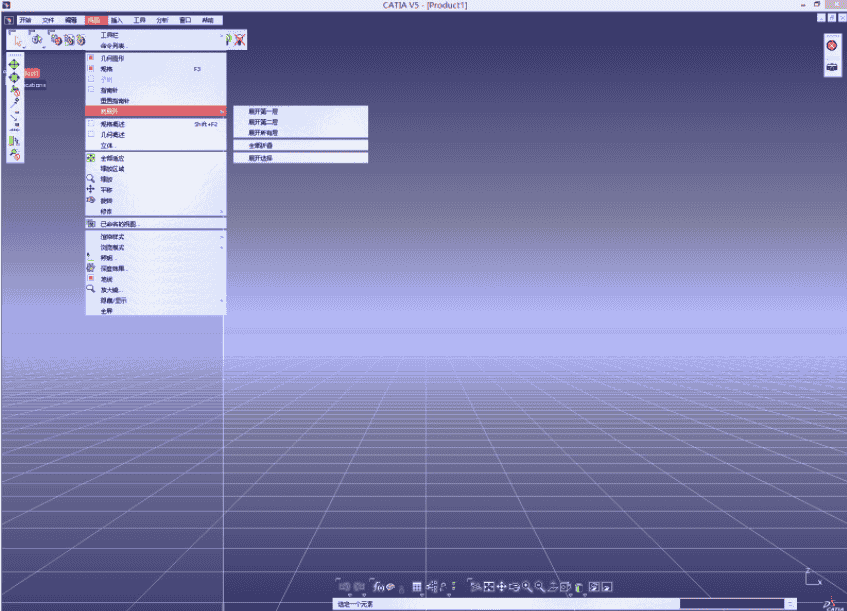Open the 插入 (Insert) menu
Image resolution: width=847 pixels, height=611 pixels.
click(117, 20)
